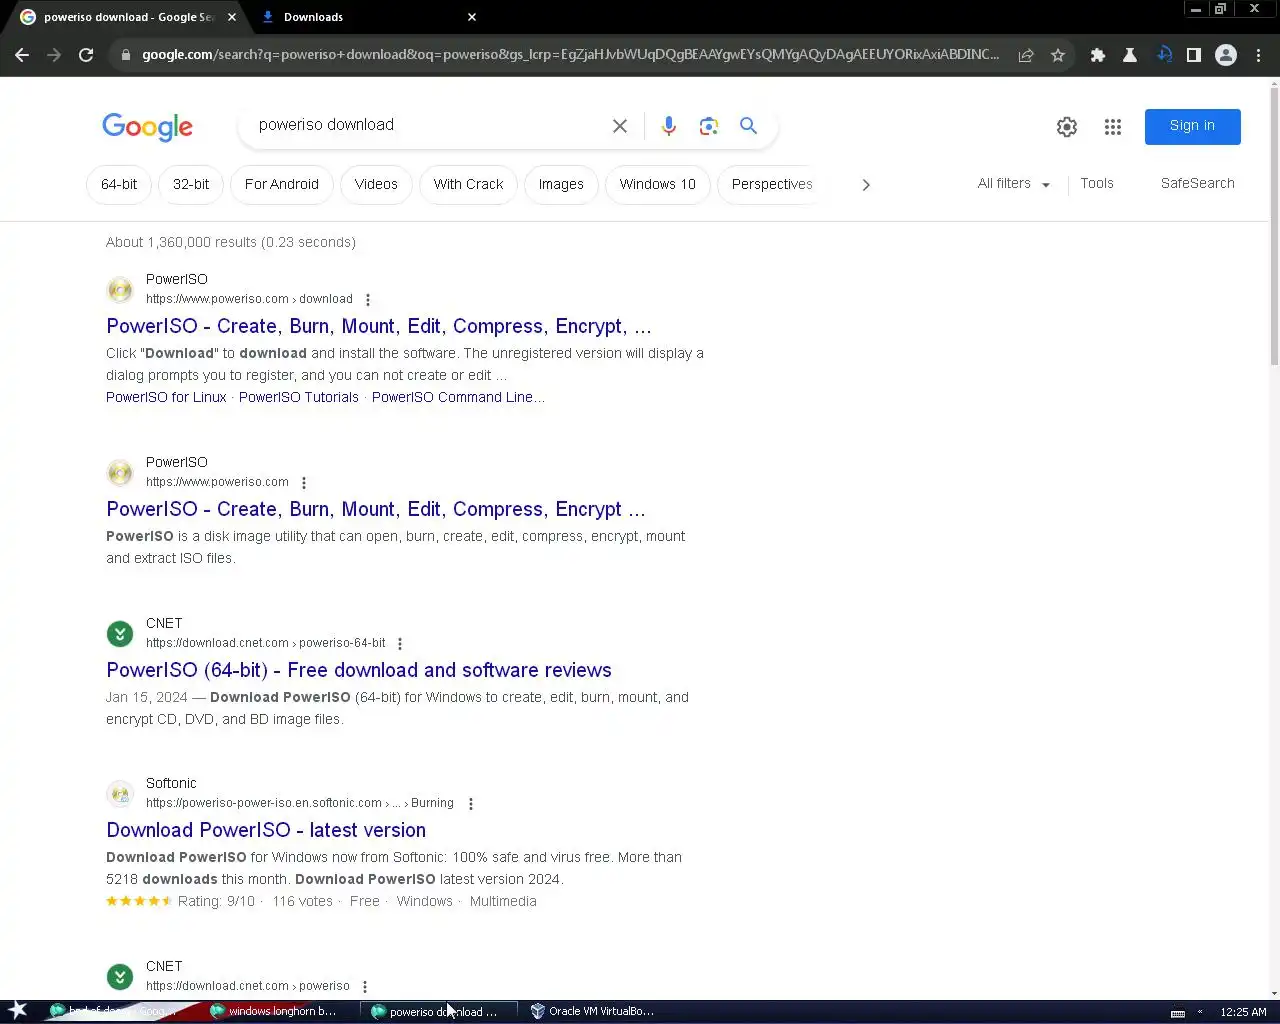
Task: Close the poweriso download tab
Action: click(x=232, y=17)
